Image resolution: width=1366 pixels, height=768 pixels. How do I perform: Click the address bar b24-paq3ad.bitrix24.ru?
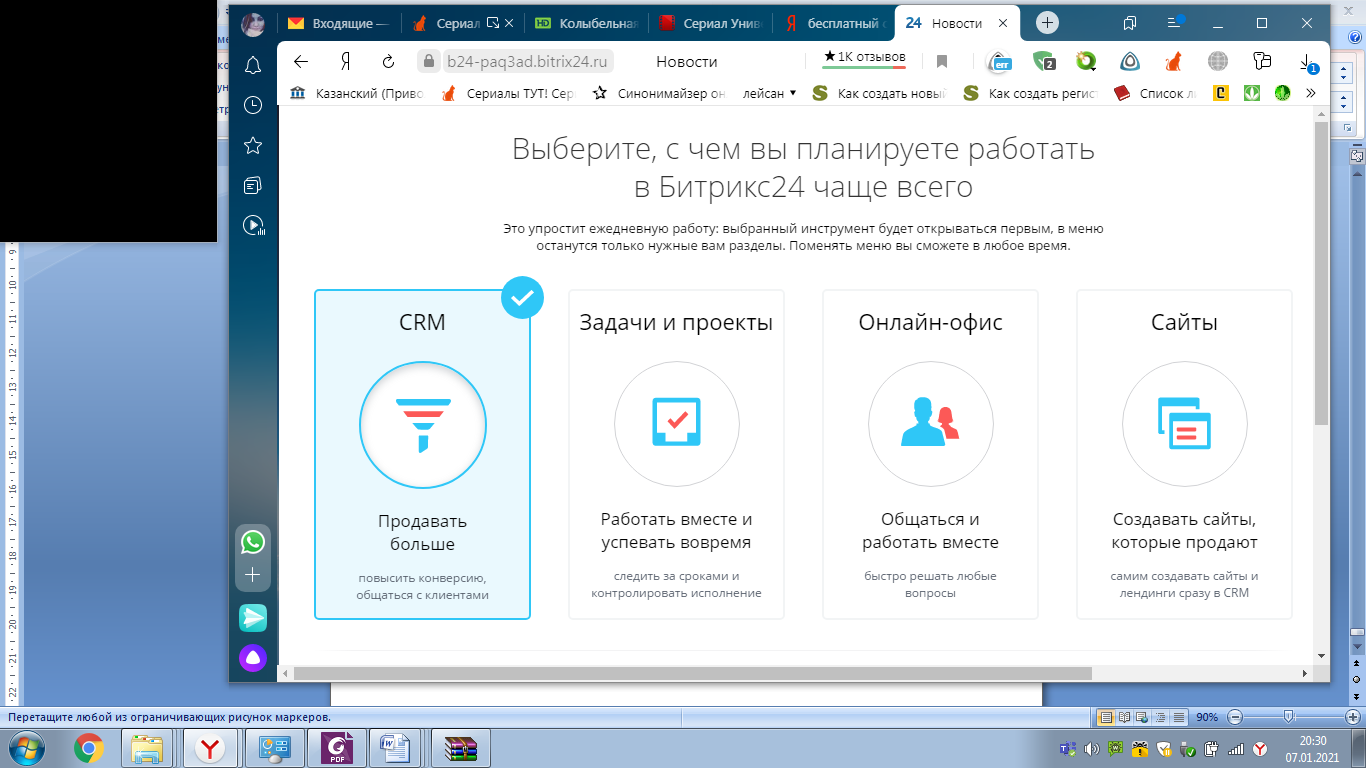pos(527,62)
